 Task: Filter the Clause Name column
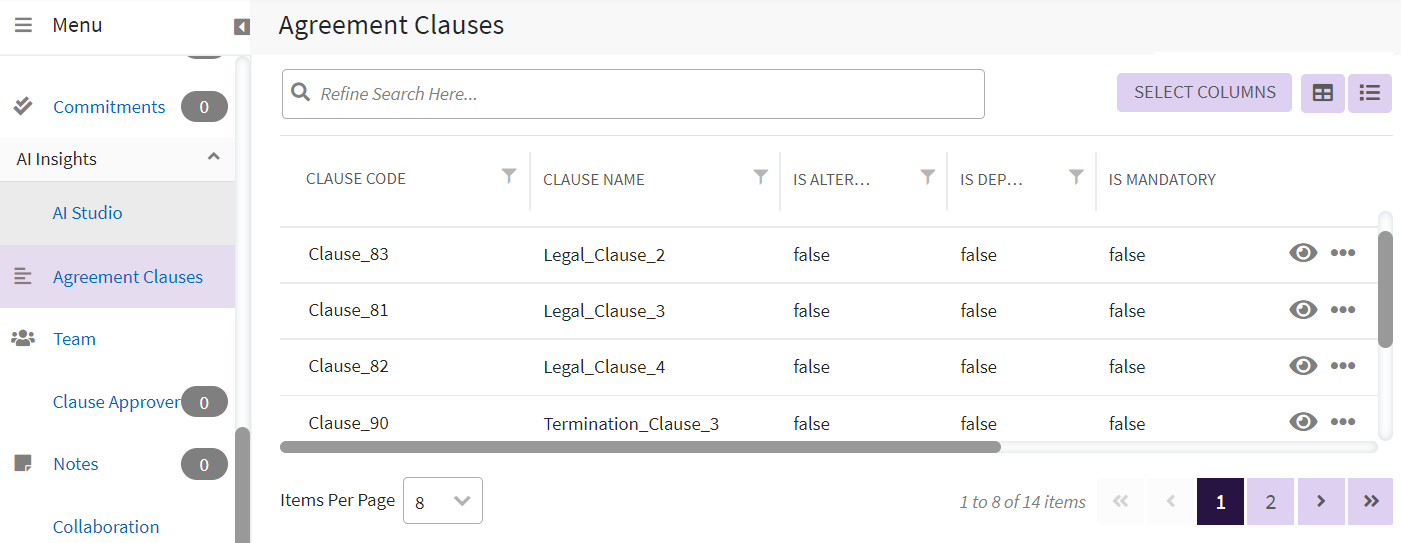(x=760, y=177)
